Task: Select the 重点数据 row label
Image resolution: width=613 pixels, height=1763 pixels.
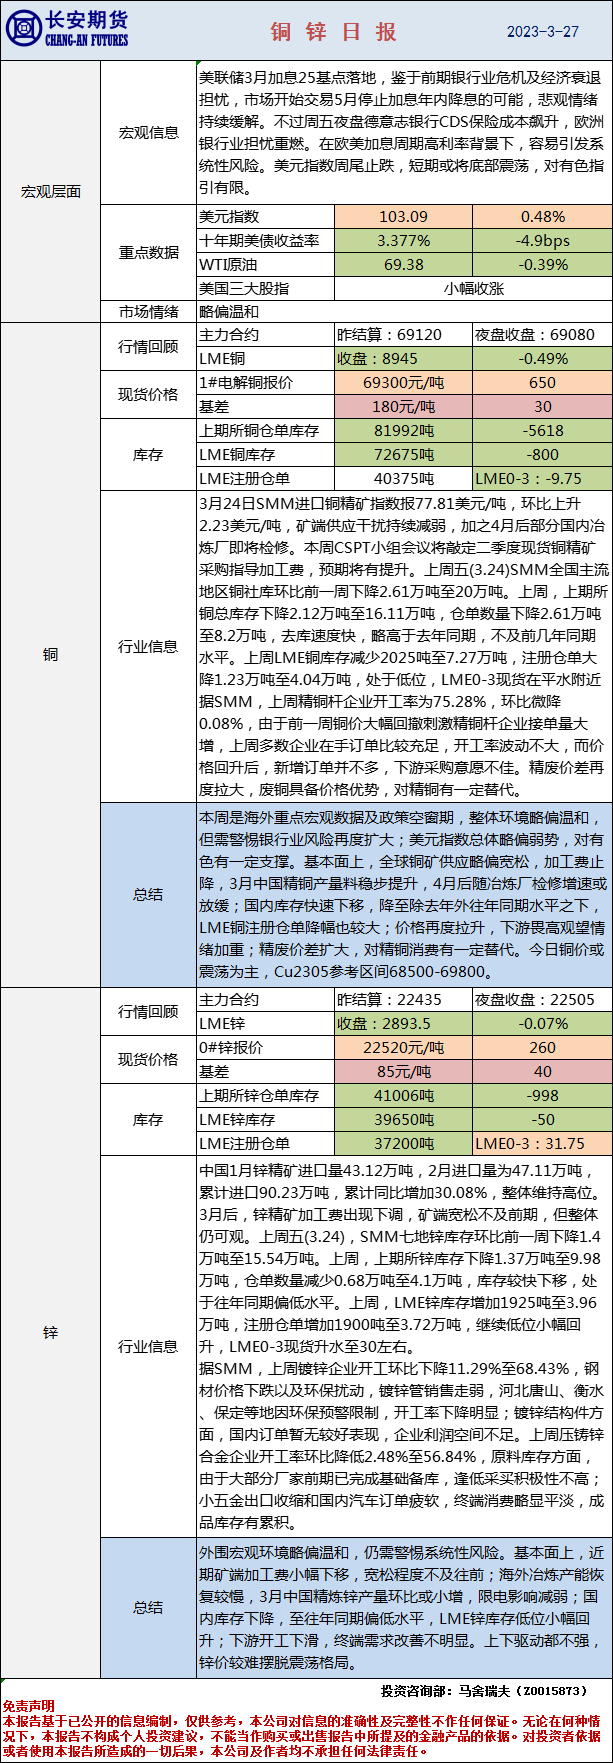Action: click(148, 252)
